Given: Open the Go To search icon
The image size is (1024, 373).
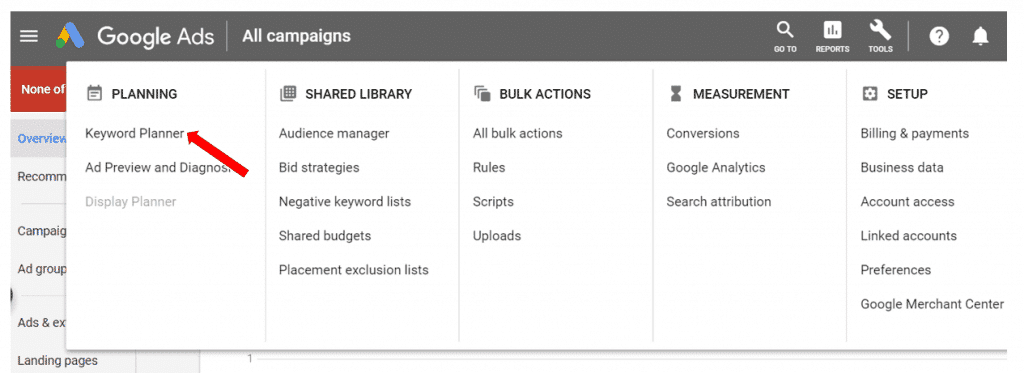Looking at the screenshot, I should pos(785,36).
